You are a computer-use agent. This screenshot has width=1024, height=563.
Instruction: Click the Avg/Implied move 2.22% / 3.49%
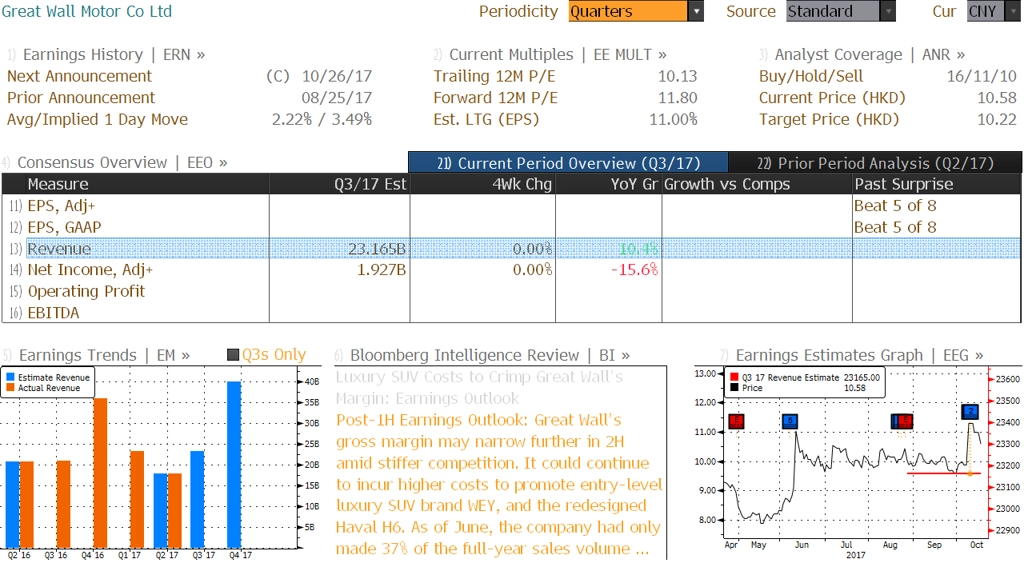[322, 120]
